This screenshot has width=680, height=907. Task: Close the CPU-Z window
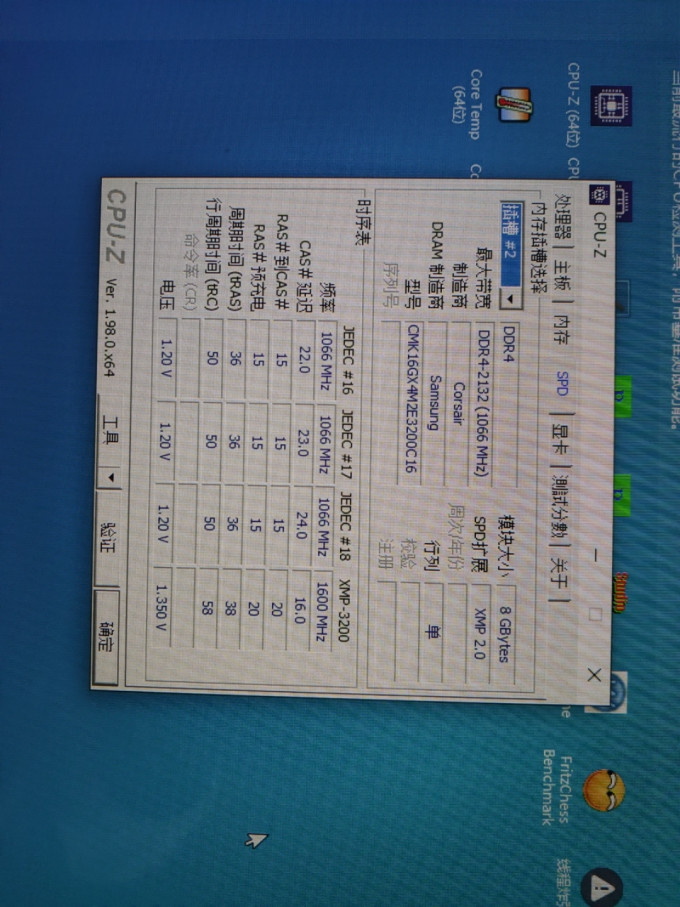point(594,675)
